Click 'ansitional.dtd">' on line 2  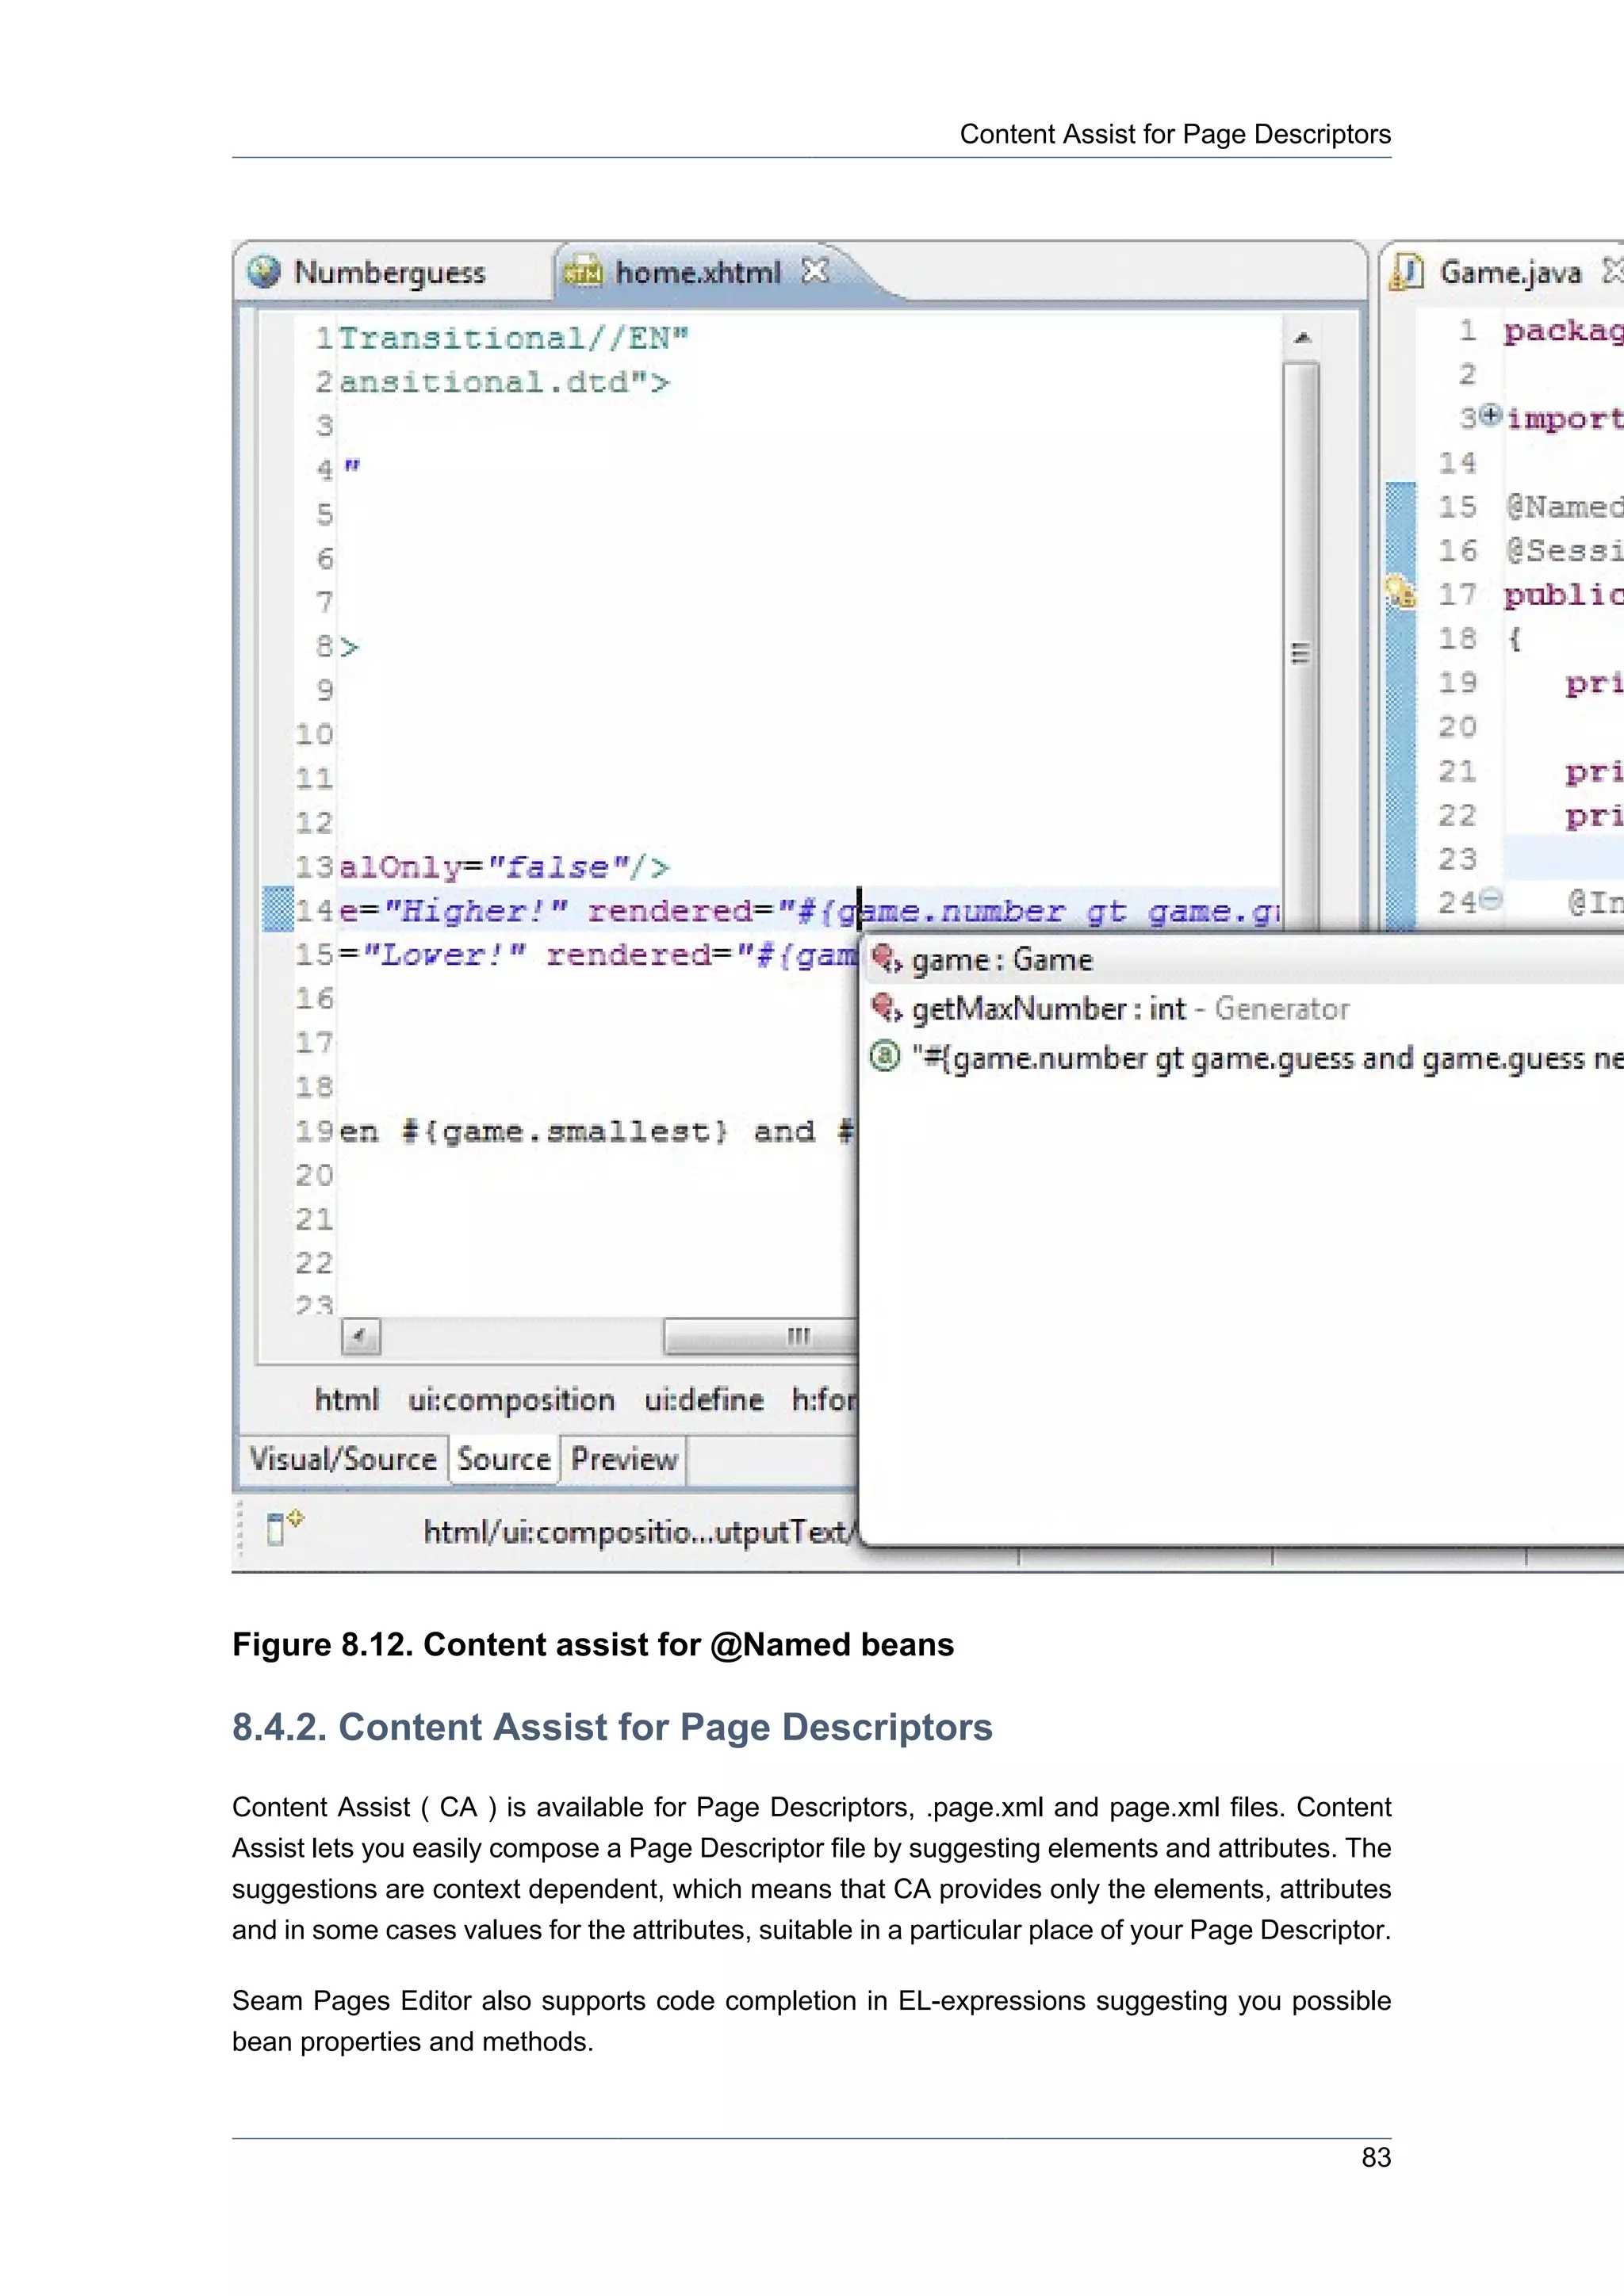(505, 382)
